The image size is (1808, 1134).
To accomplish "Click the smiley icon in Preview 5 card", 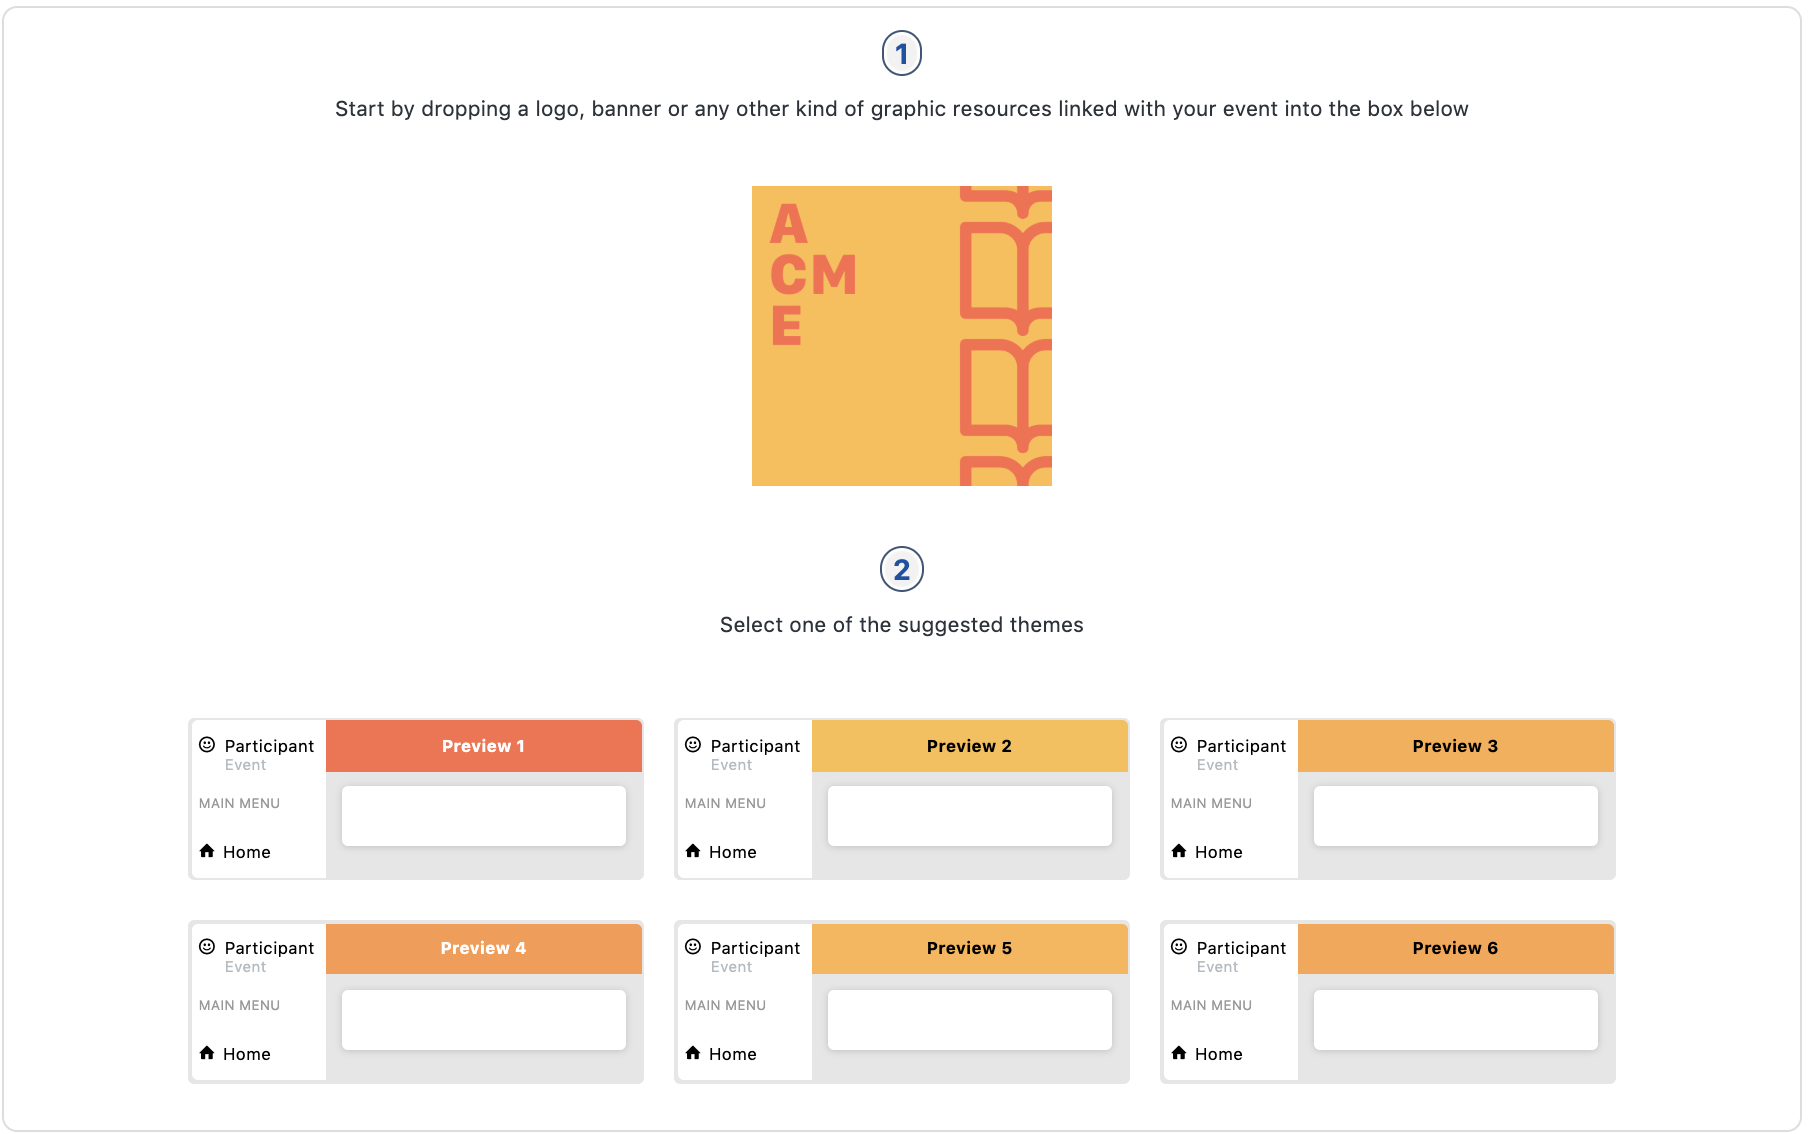I will pos(693,947).
